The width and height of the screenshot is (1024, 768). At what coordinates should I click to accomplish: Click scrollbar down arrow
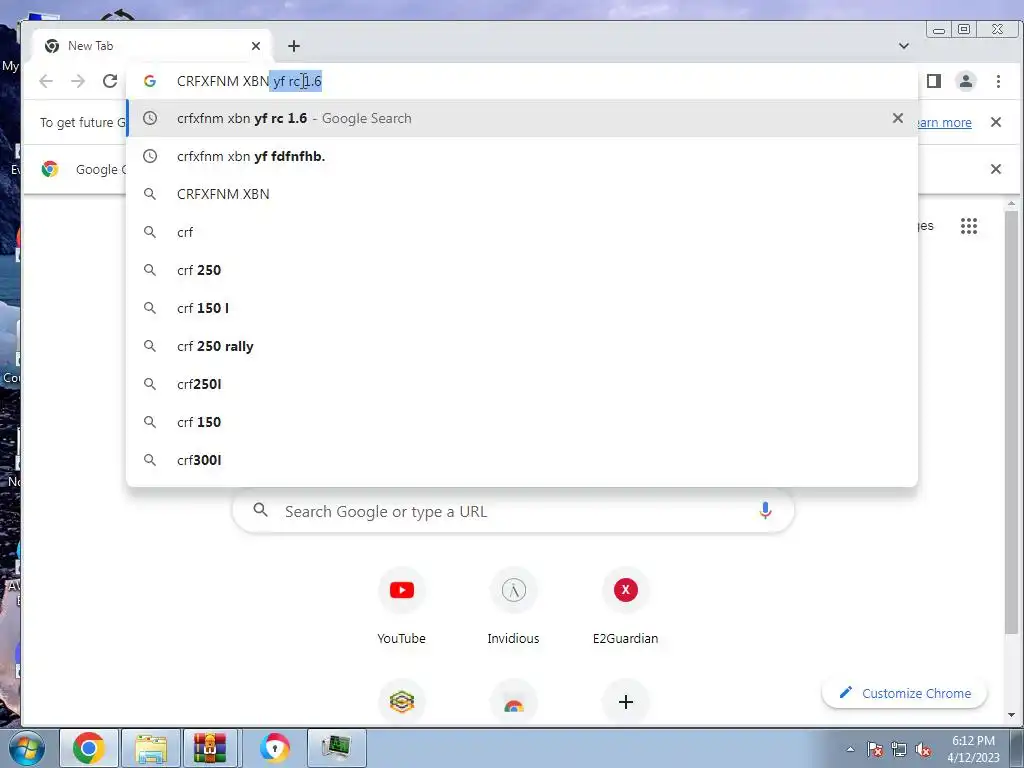point(1011,716)
